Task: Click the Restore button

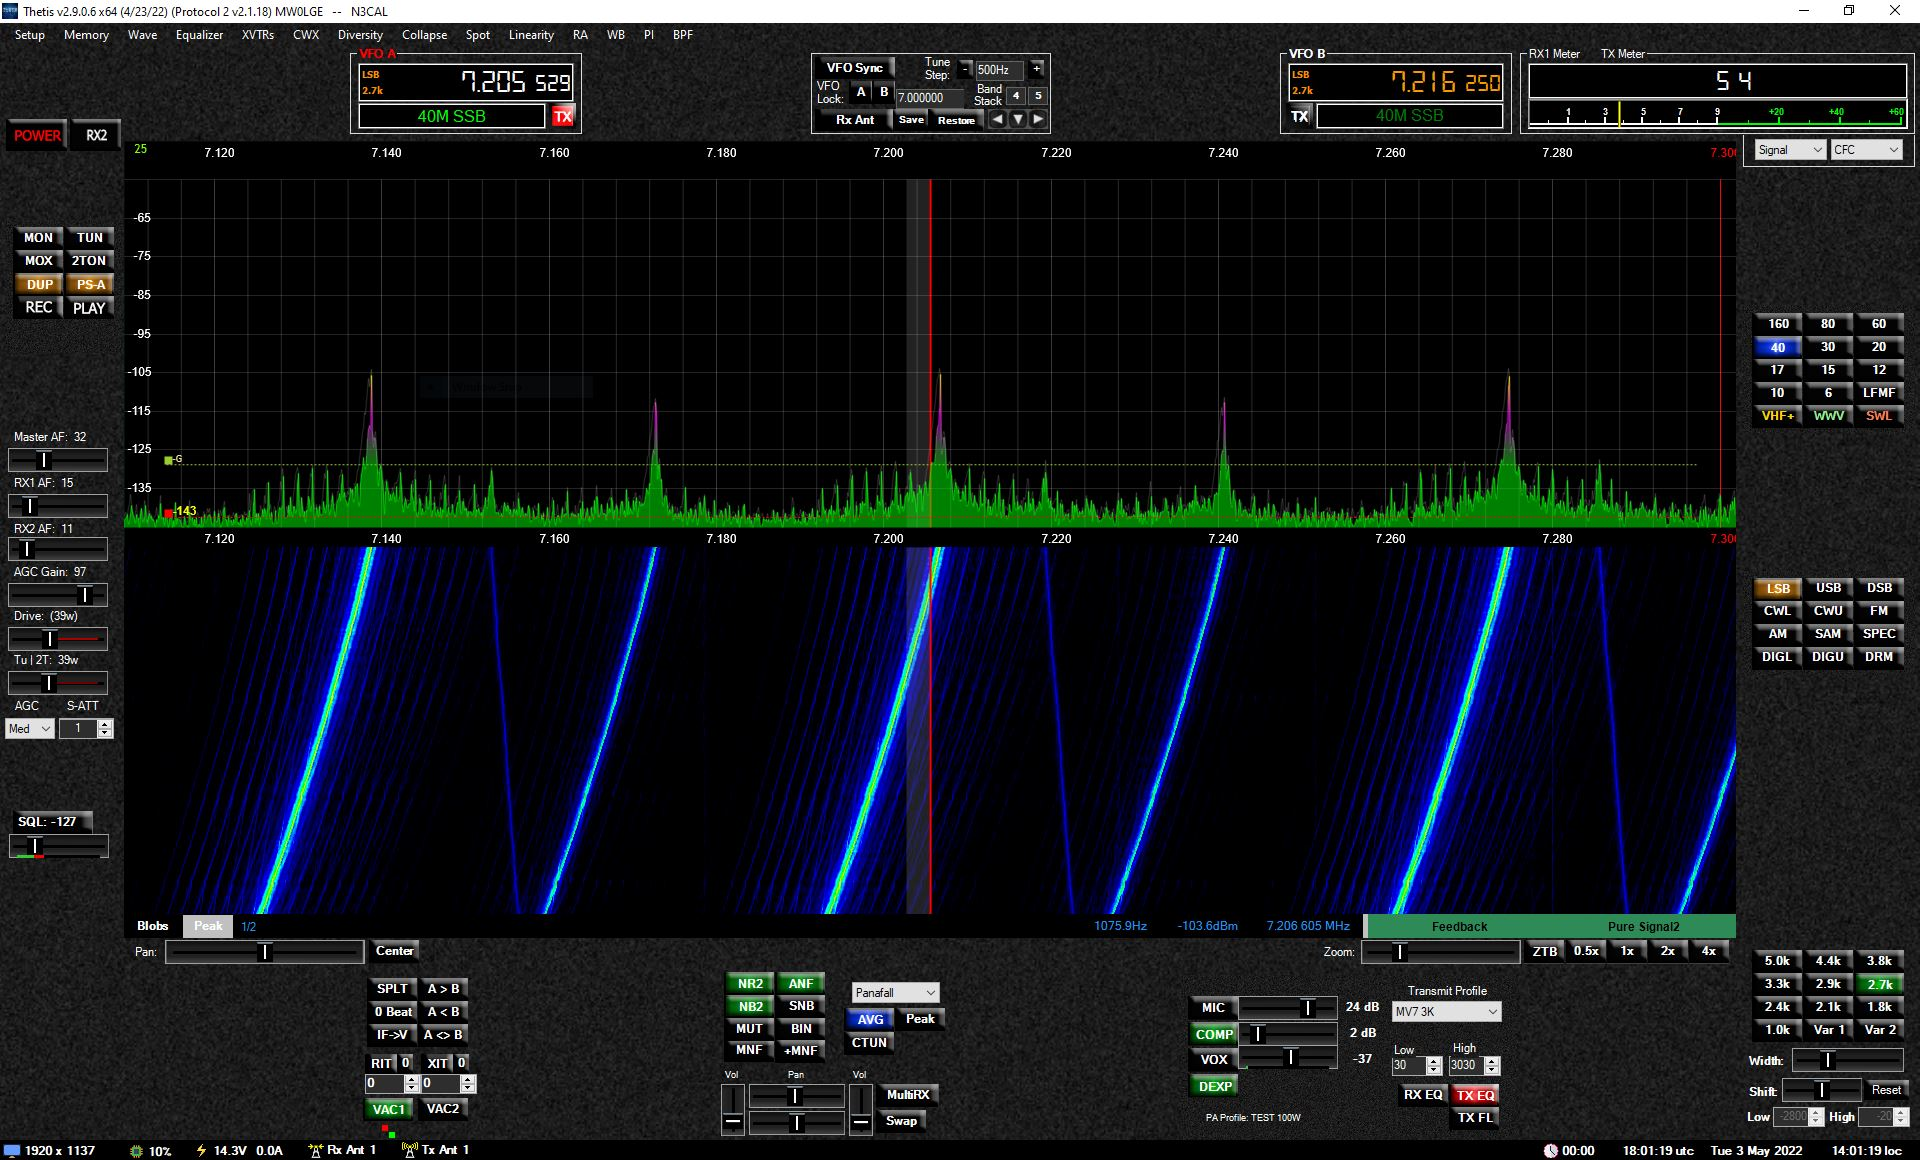Action: point(956,120)
